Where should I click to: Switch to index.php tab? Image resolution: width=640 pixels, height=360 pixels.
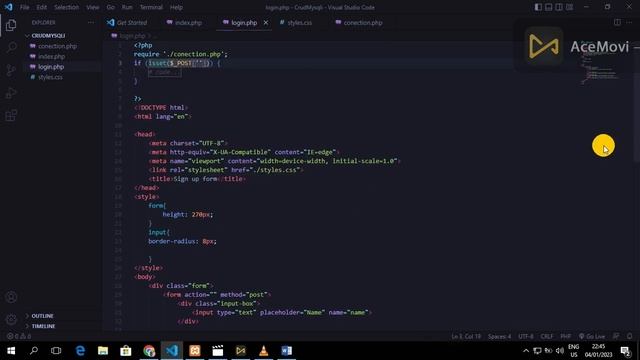184,22
